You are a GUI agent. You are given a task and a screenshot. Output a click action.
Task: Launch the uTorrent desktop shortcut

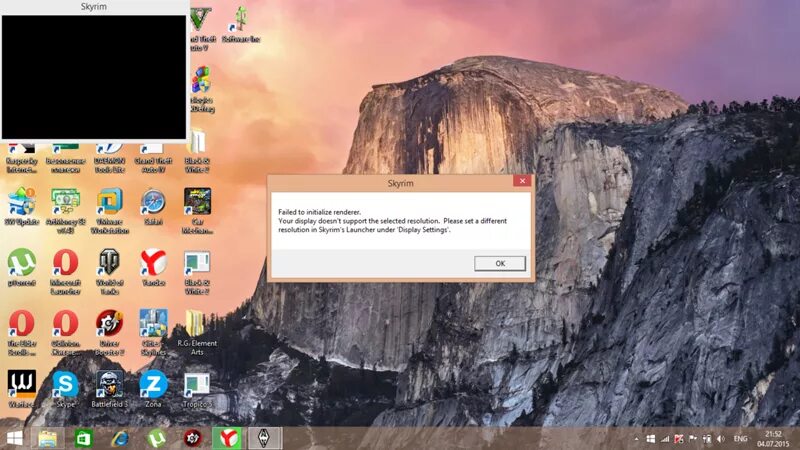pos(21,267)
